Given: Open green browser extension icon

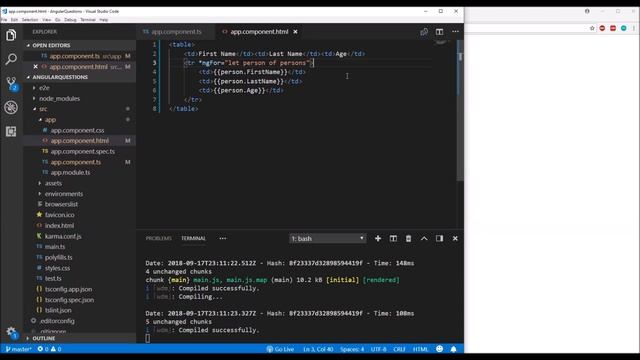Looking at the screenshot, I should pyautogui.click(x=624, y=28).
